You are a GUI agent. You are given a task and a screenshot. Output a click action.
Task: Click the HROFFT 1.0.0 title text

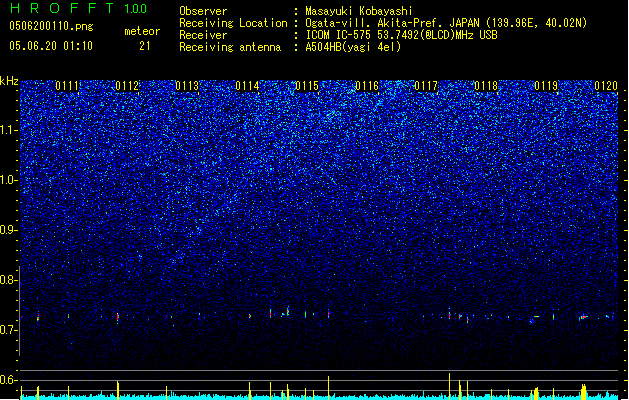(78, 8)
